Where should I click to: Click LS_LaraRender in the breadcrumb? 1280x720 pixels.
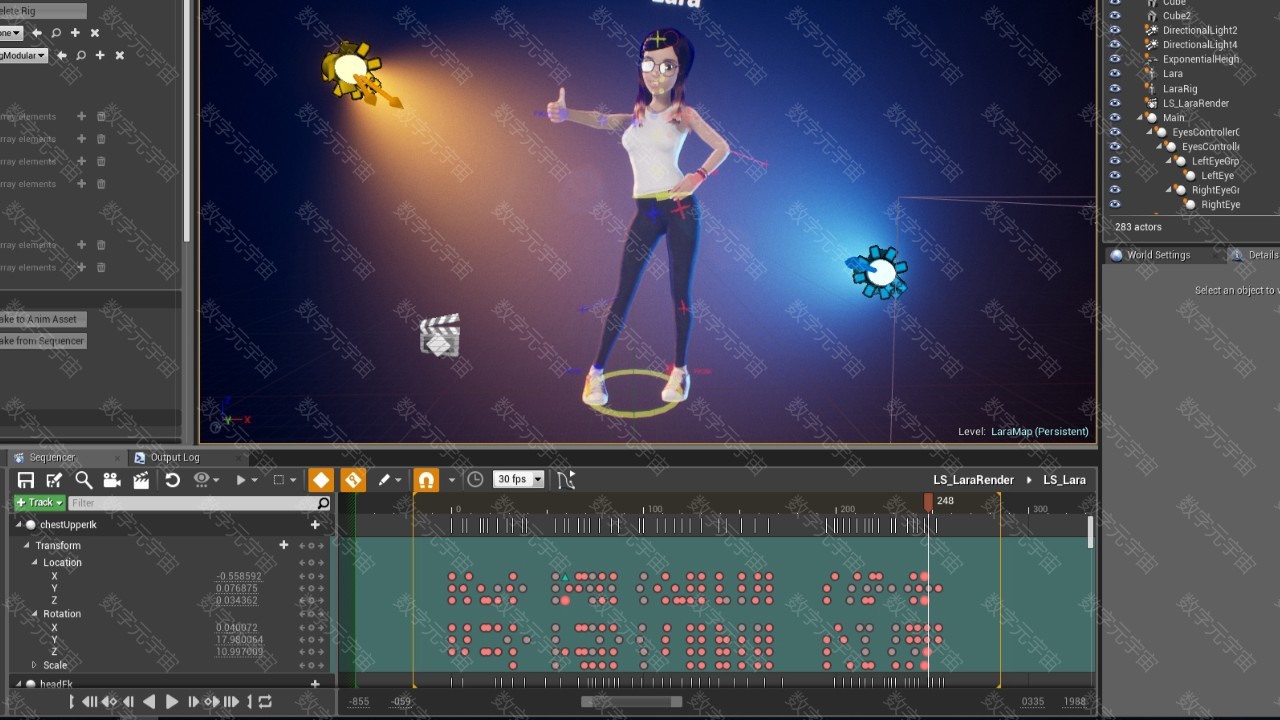pos(973,480)
